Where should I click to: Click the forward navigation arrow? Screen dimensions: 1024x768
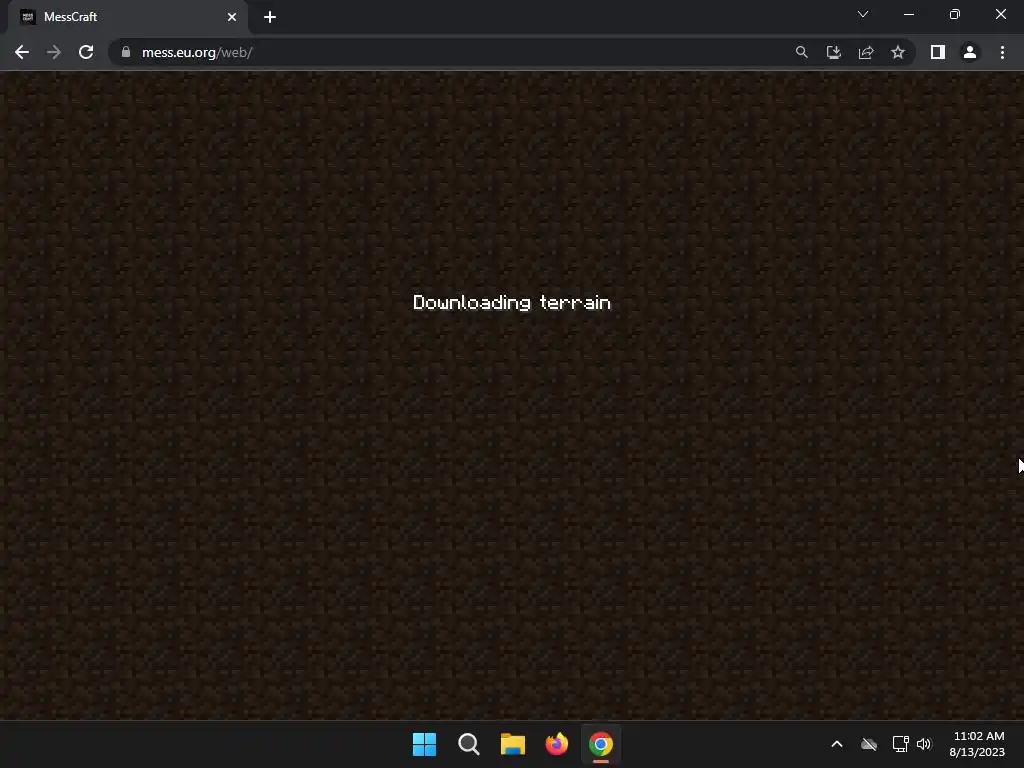pyautogui.click(x=54, y=52)
